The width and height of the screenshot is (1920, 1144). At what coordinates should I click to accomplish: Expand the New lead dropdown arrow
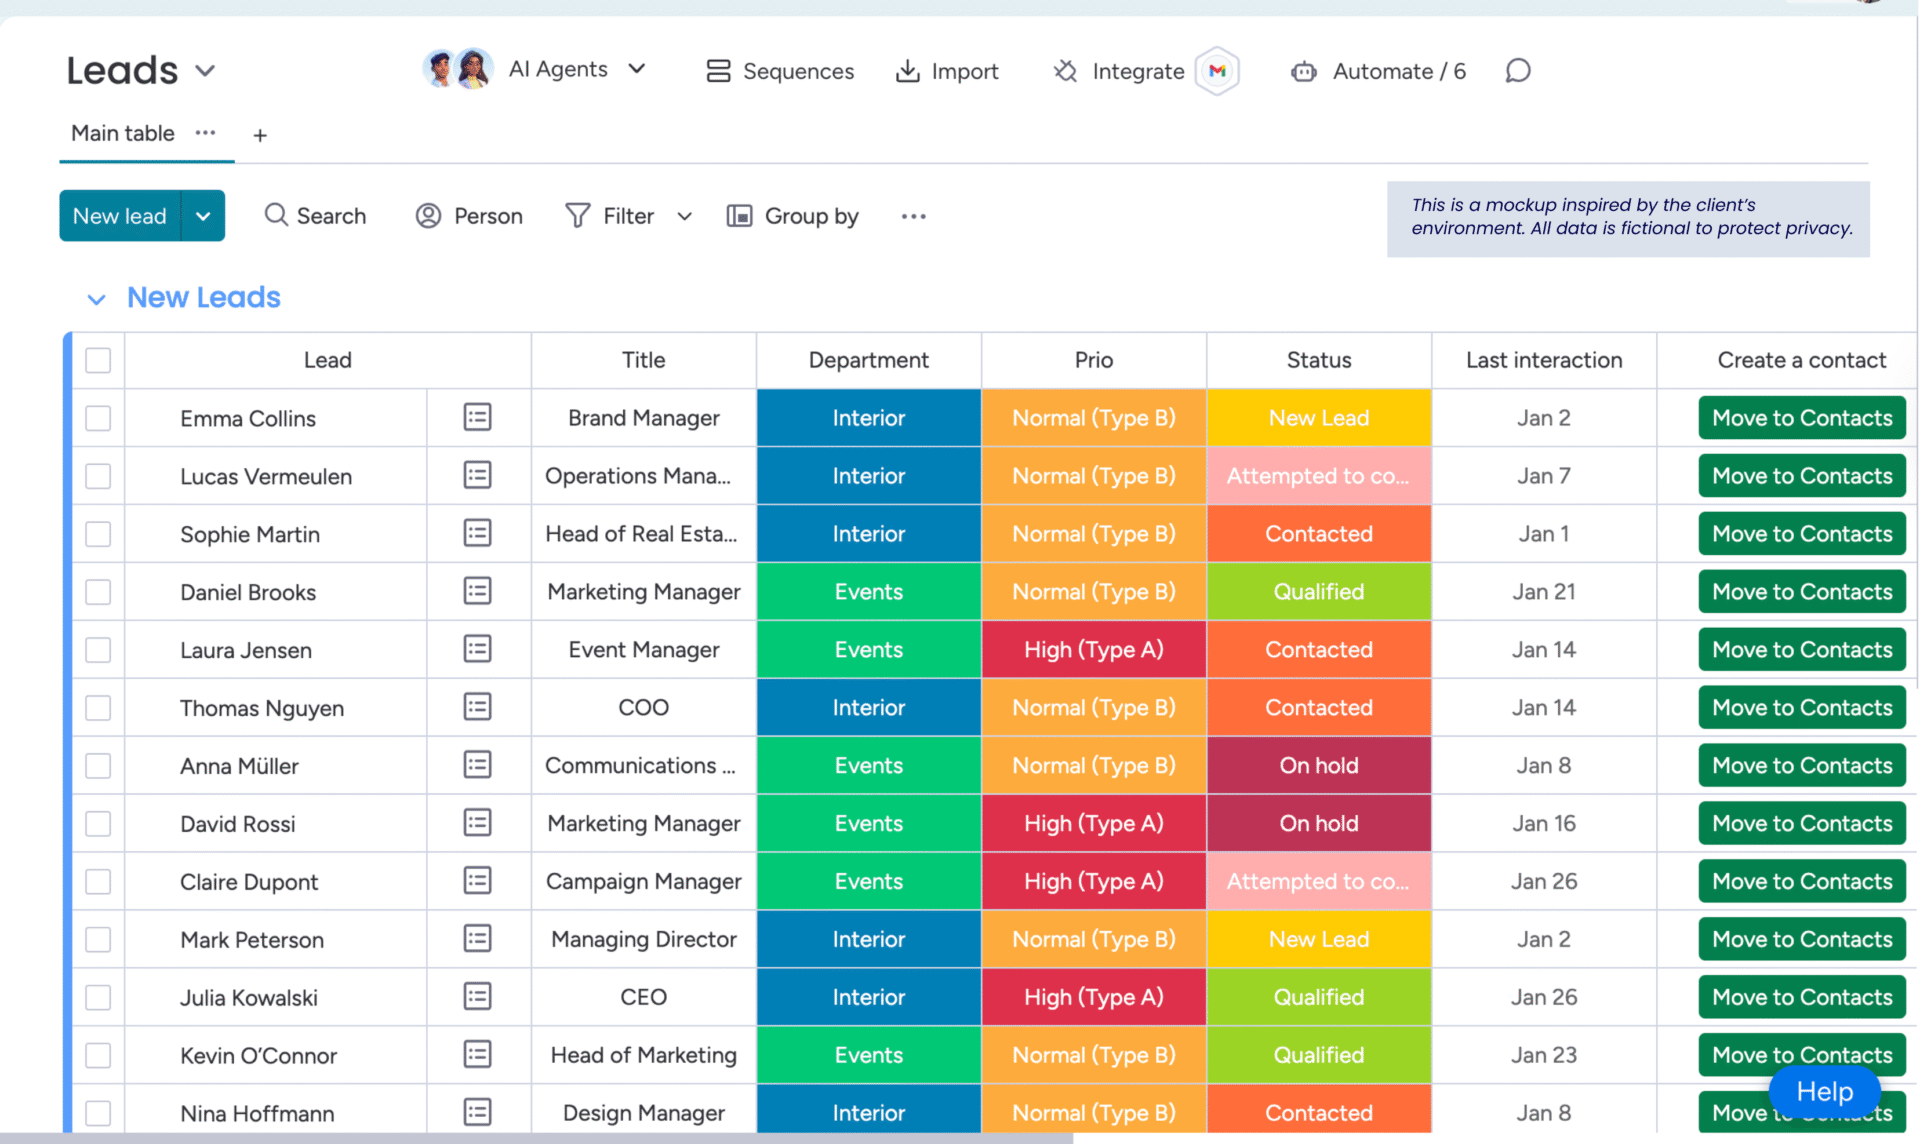[203, 216]
